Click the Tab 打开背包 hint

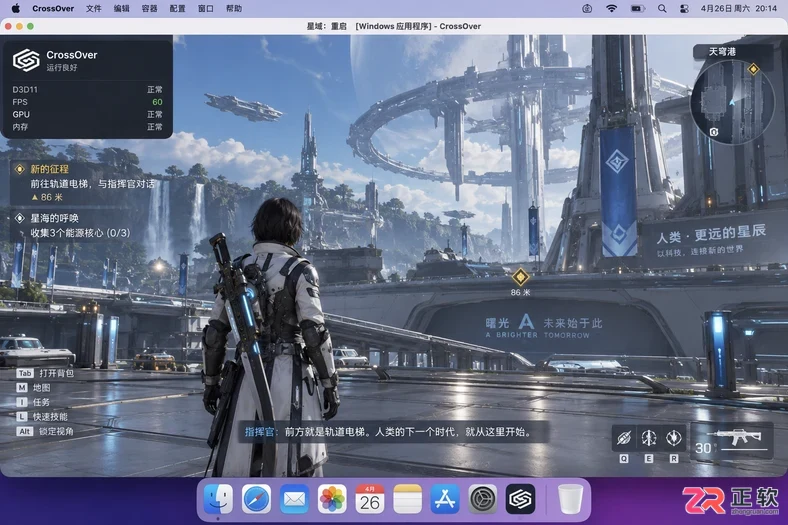(x=45, y=373)
